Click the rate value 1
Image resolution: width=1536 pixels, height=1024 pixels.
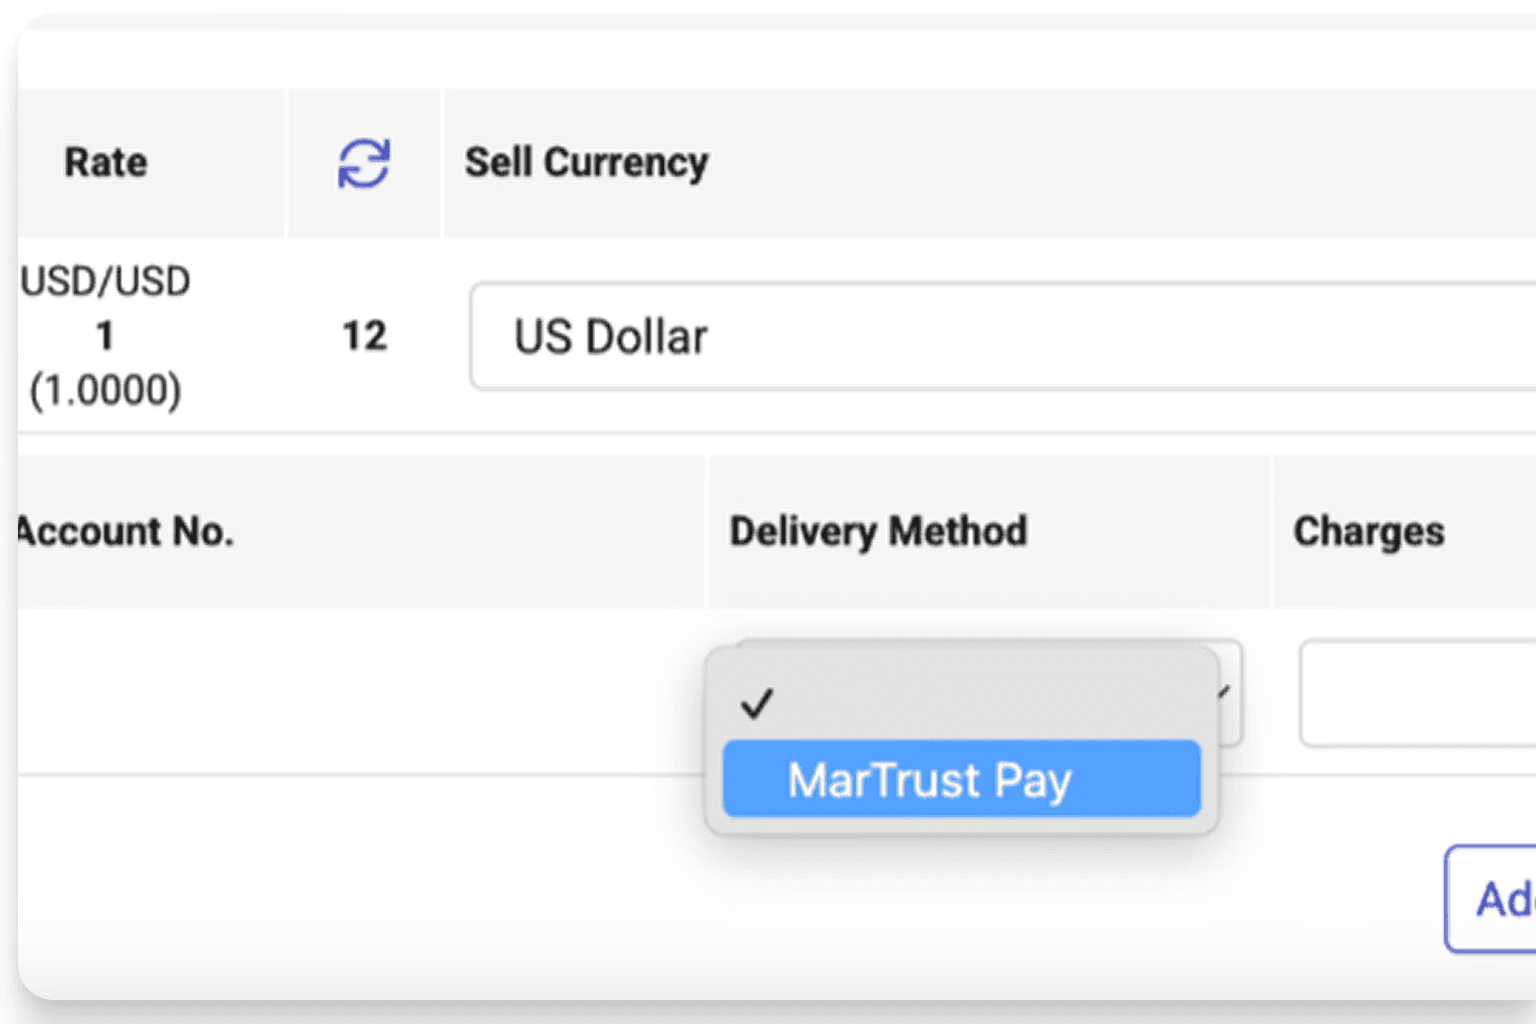coord(105,336)
